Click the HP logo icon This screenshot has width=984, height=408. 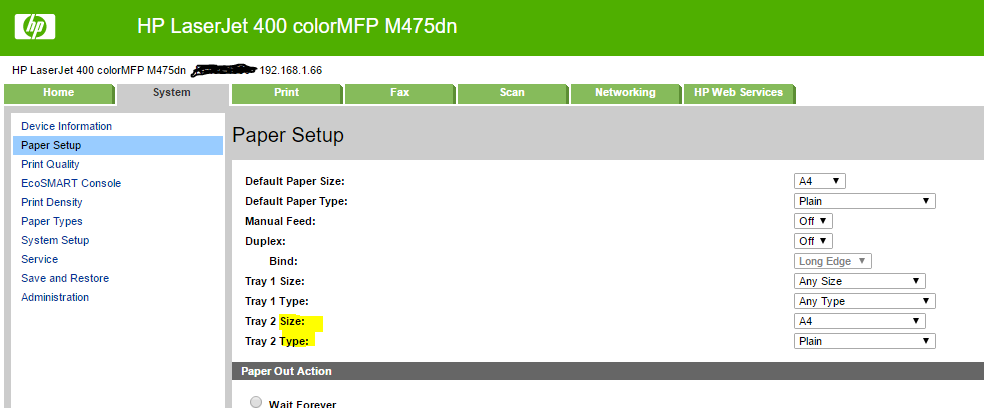pos(35,27)
